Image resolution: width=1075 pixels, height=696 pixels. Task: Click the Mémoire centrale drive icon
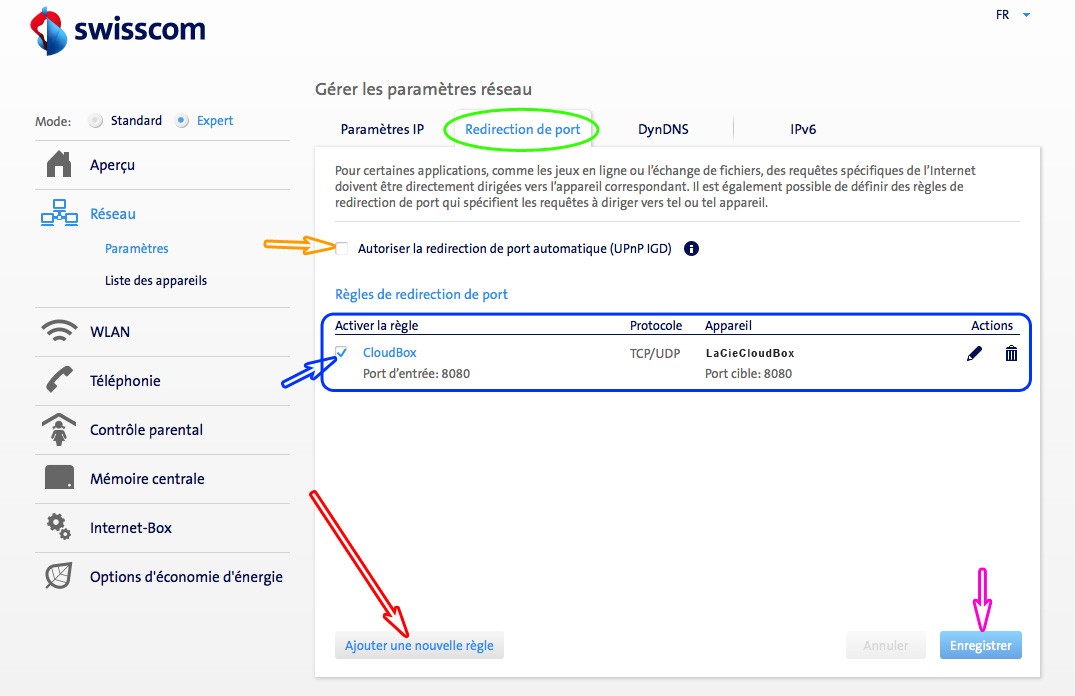coord(60,478)
